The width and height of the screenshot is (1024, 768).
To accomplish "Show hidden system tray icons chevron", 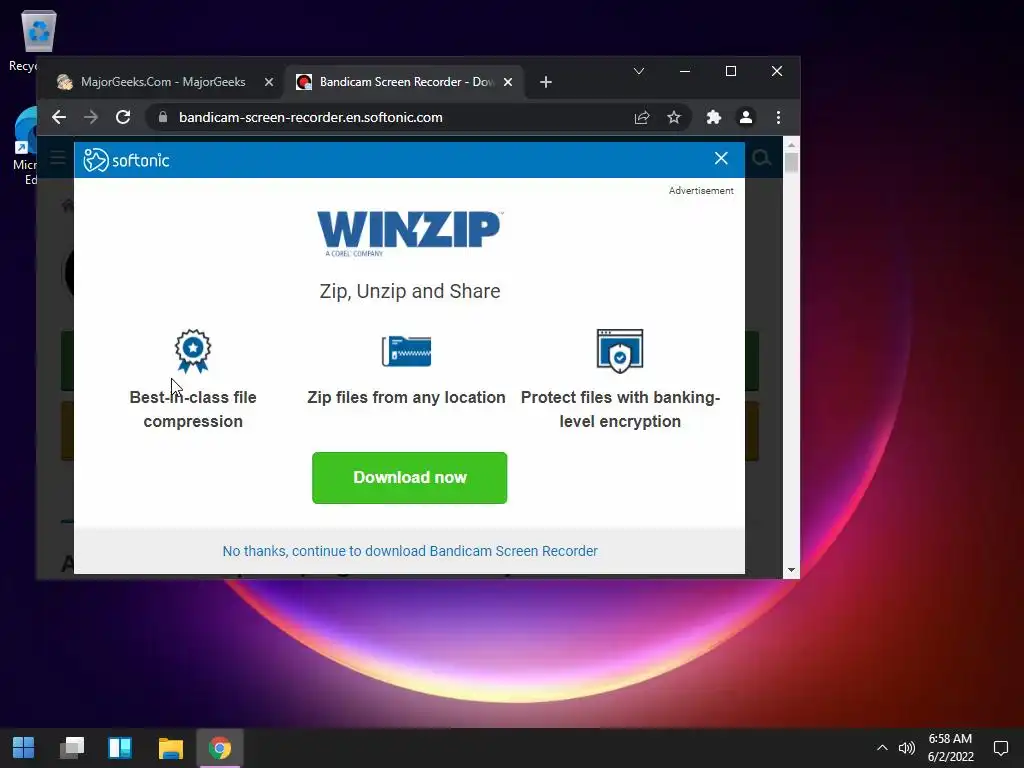I will point(882,748).
